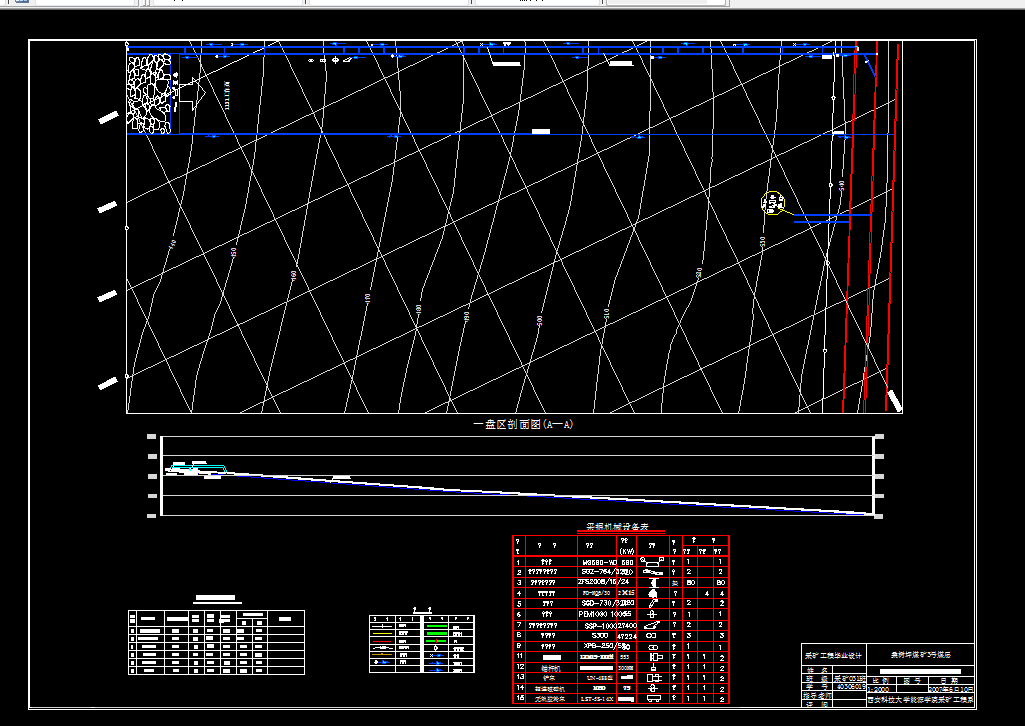Screen dimensions: 1025x726
Task: Select the contour elevation label 520
Action: (699, 272)
